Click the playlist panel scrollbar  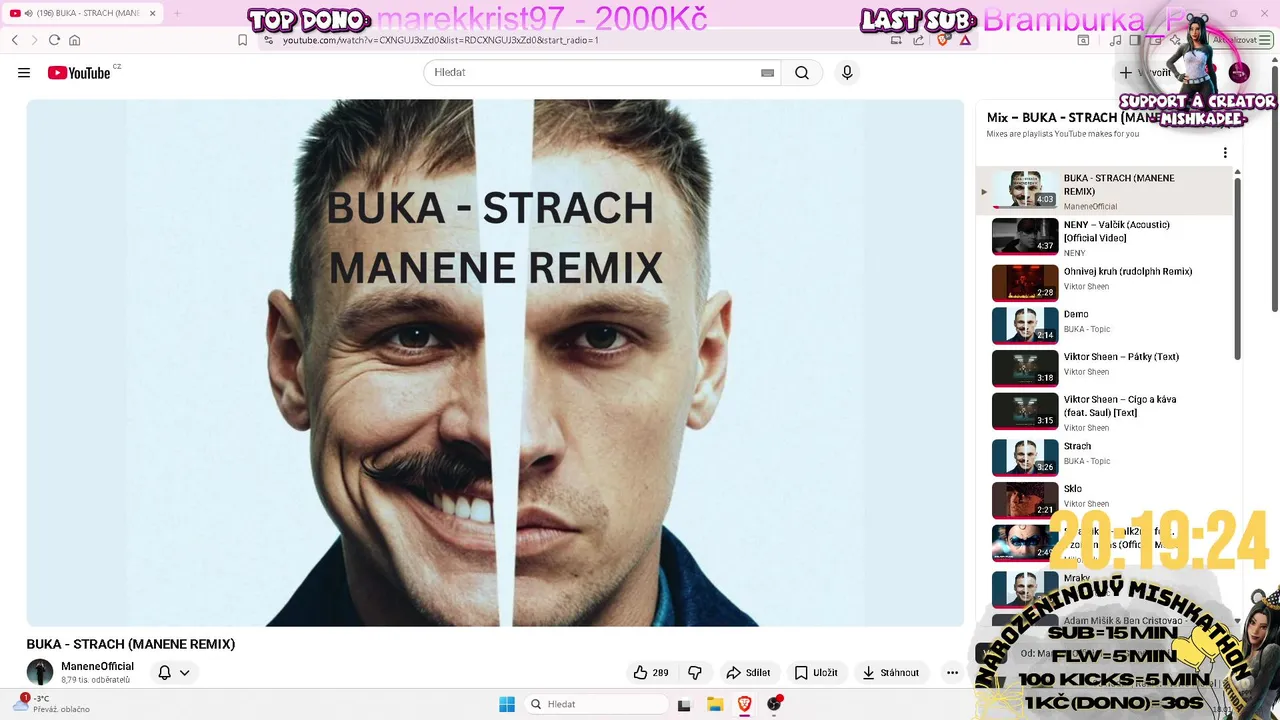click(x=1237, y=270)
